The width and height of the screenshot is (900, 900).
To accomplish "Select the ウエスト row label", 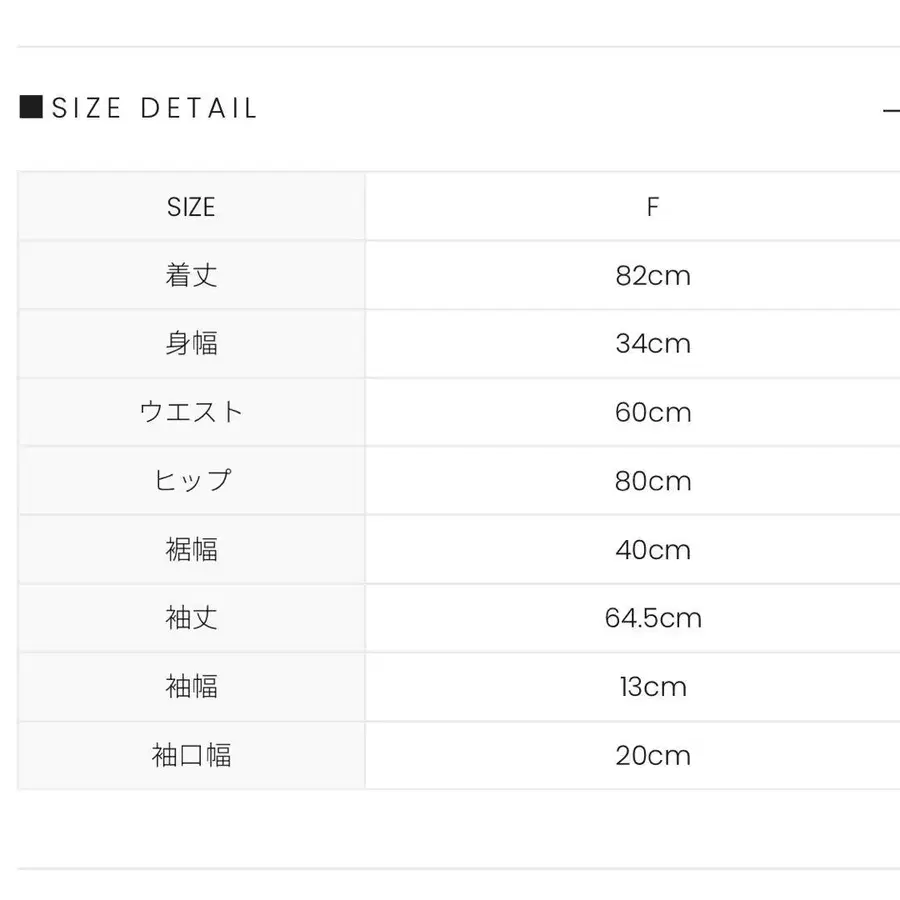I will (x=191, y=412).
